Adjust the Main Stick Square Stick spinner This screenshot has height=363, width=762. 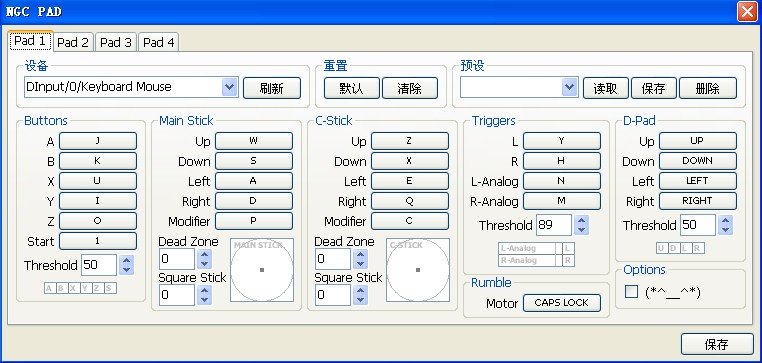click(x=204, y=295)
